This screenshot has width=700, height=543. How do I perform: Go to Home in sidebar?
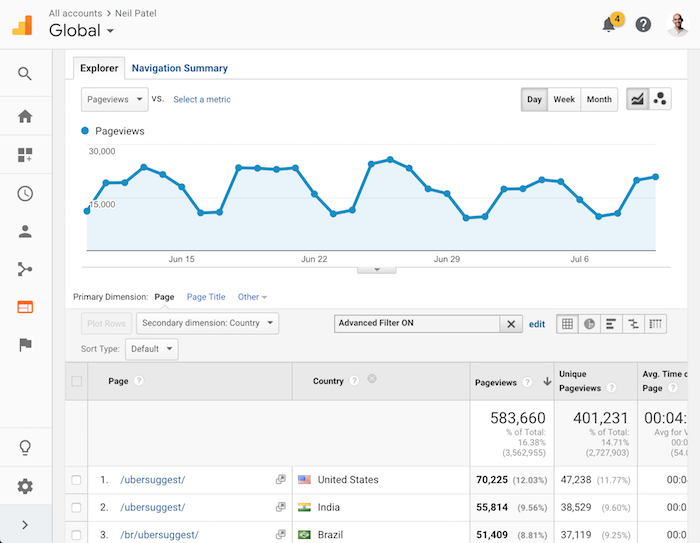click(x=25, y=116)
